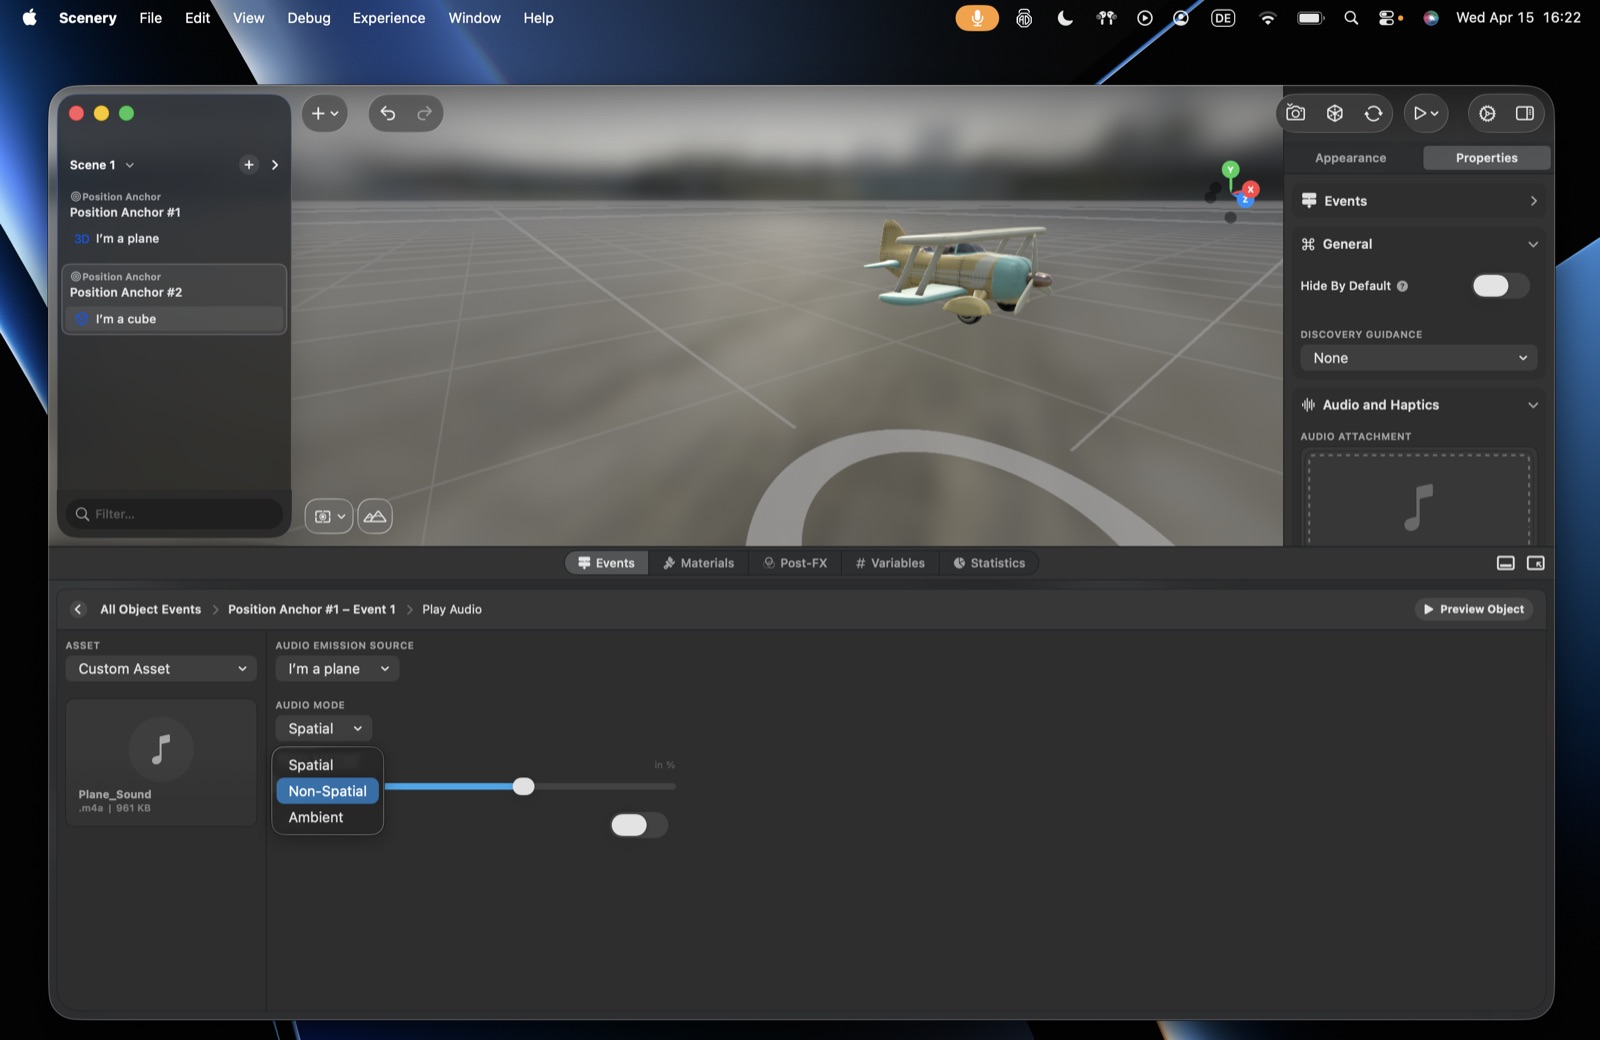Image resolution: width=1600 pixels, height=1040 pixels.
Task: Expand the Scene 1 dropdown
Action: [102, 165]
